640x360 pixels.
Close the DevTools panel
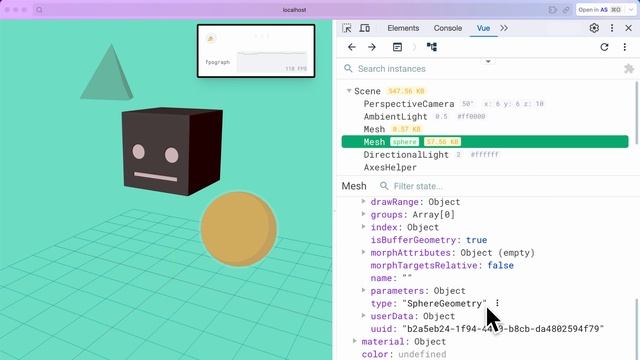pos(629,28)
